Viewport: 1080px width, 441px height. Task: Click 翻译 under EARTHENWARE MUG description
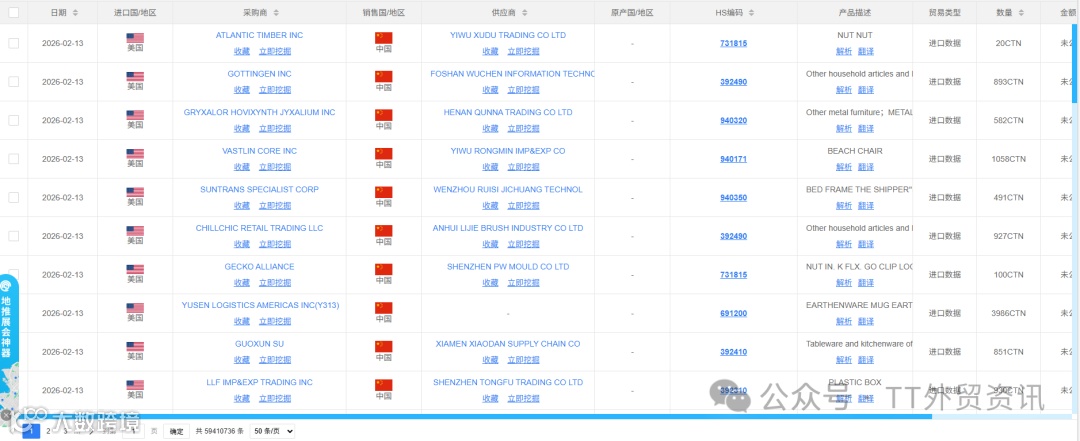(x=866, y=321)
